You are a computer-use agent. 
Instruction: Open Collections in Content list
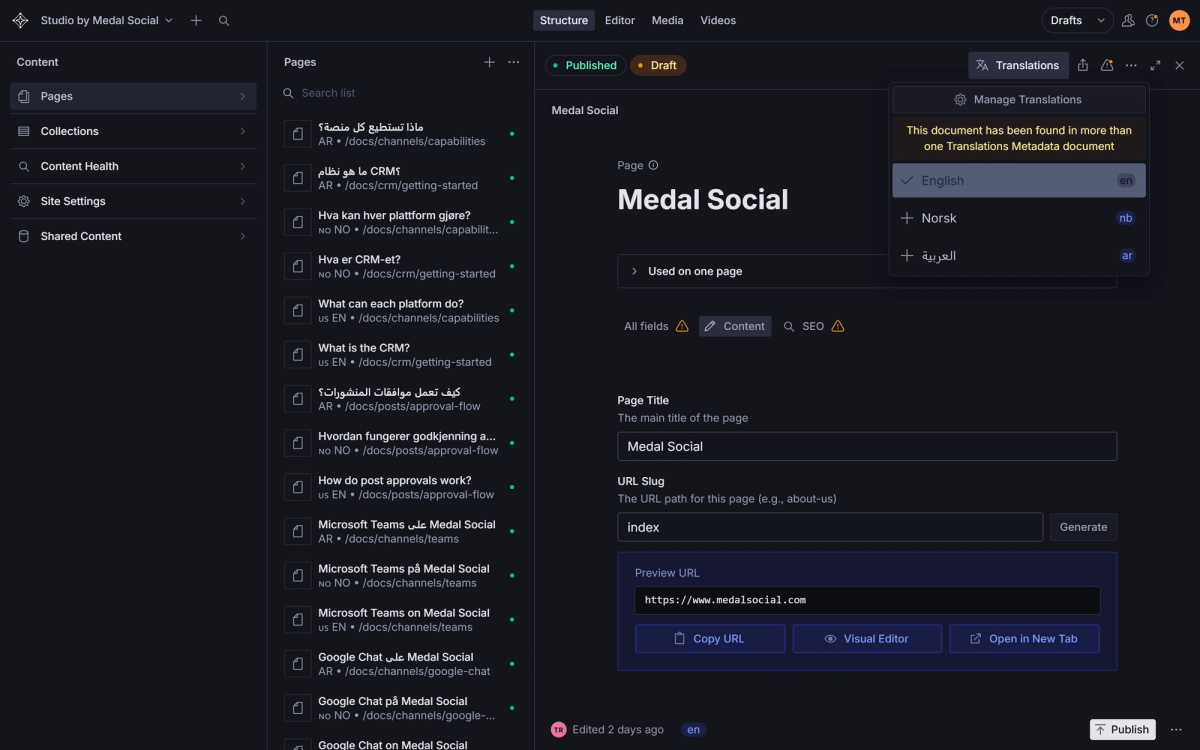tap(133, 131)
